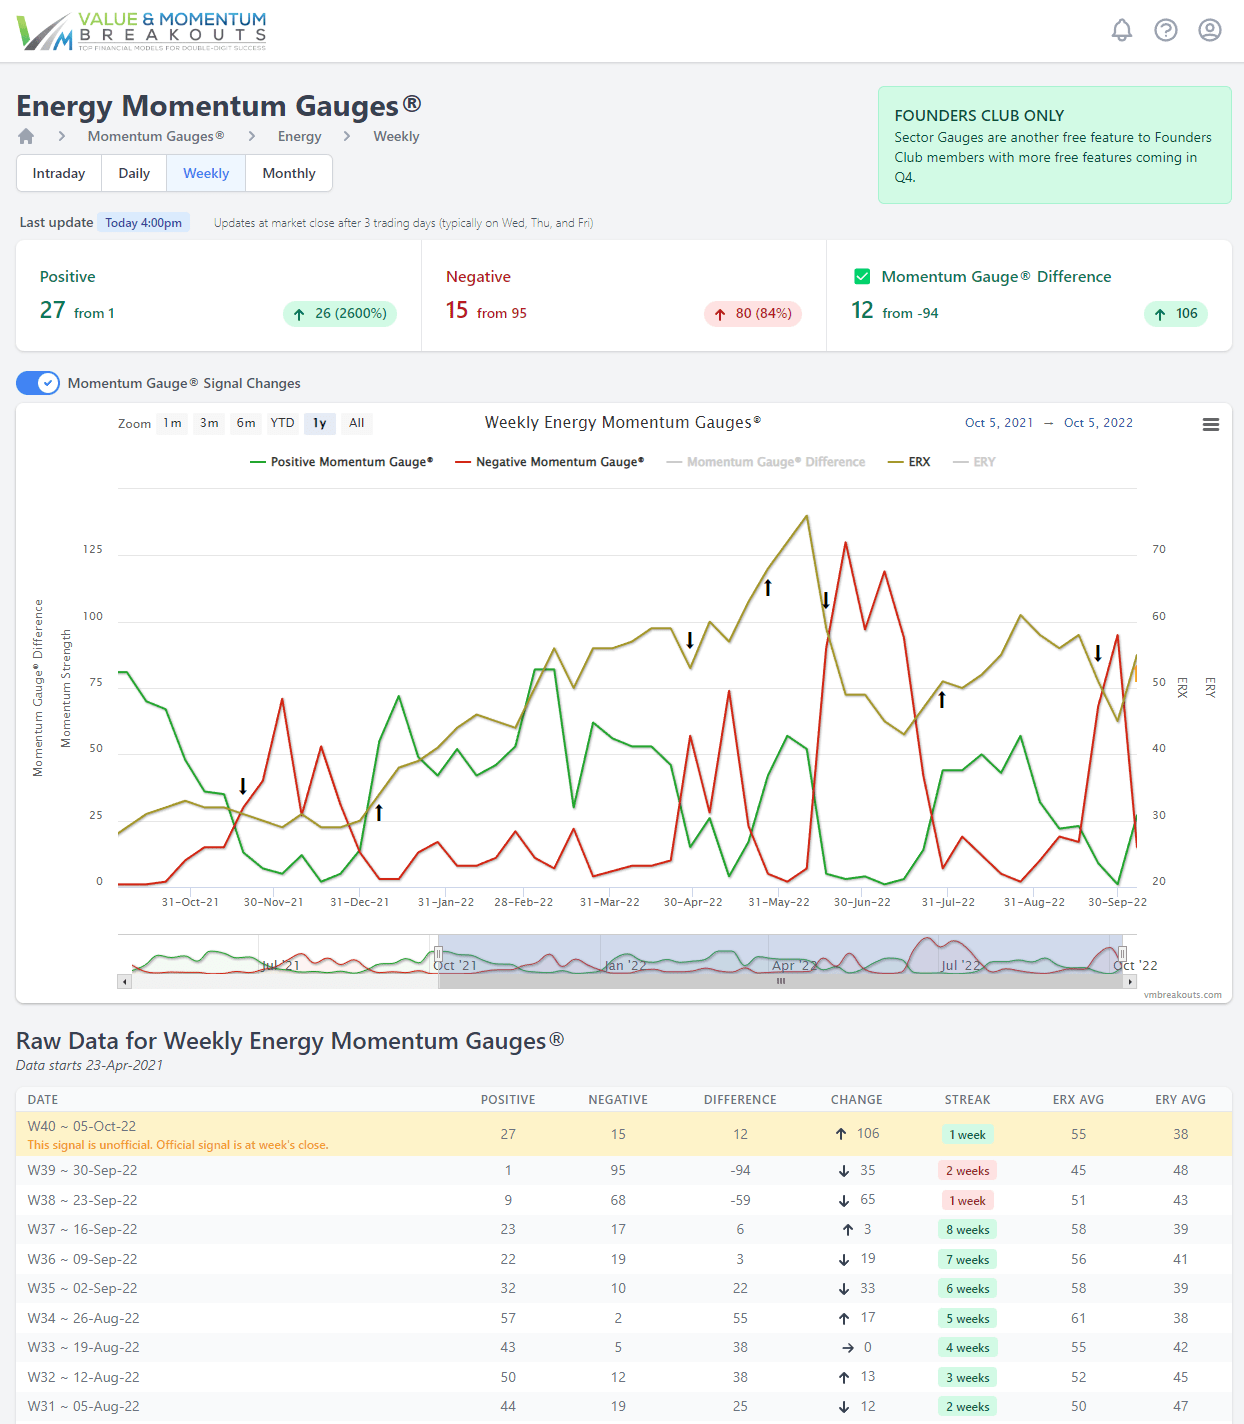Toggle Momentum Gauge Signal Changes switch

tap(38, 383)
